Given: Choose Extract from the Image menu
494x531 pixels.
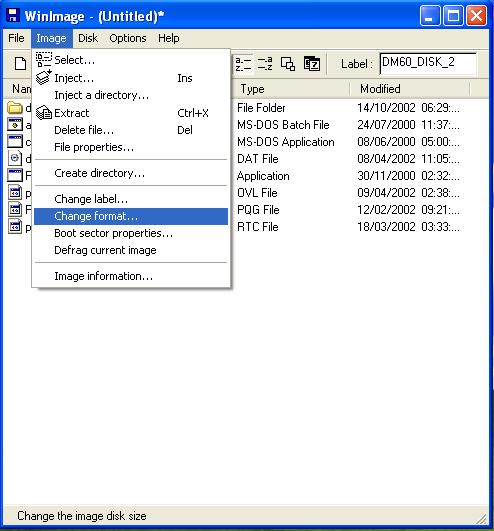Looking at the screenshot, I should [x=131, y=113].
